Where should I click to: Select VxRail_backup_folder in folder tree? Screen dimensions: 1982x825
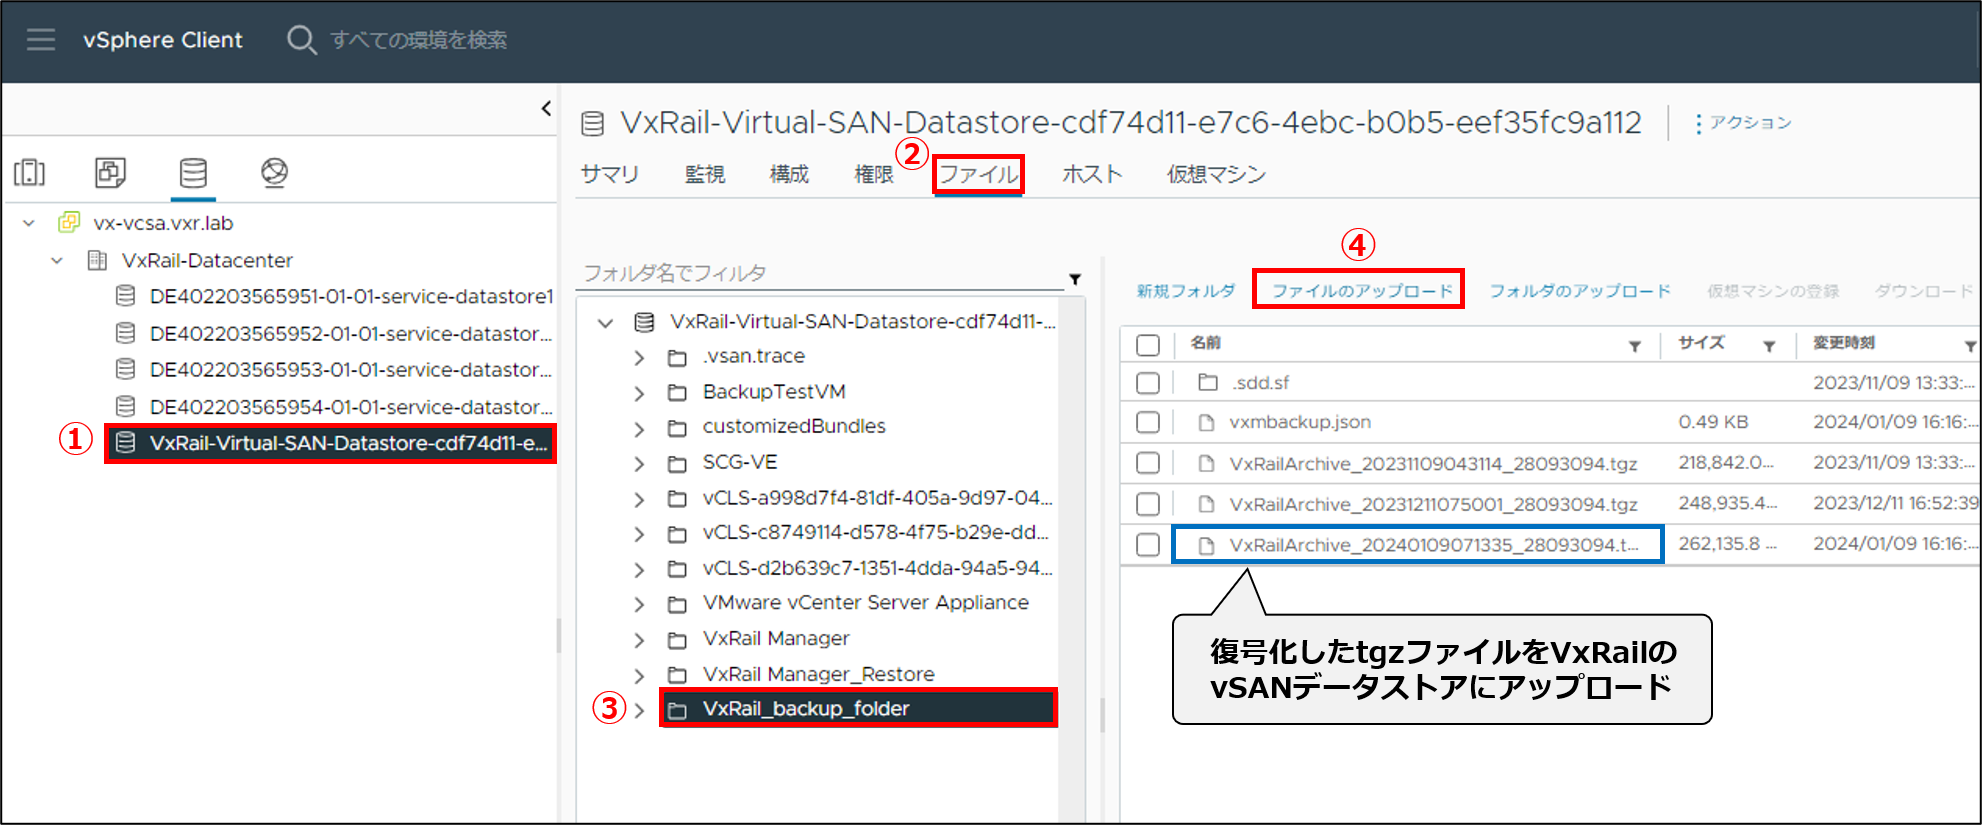(x=806, y=709)
